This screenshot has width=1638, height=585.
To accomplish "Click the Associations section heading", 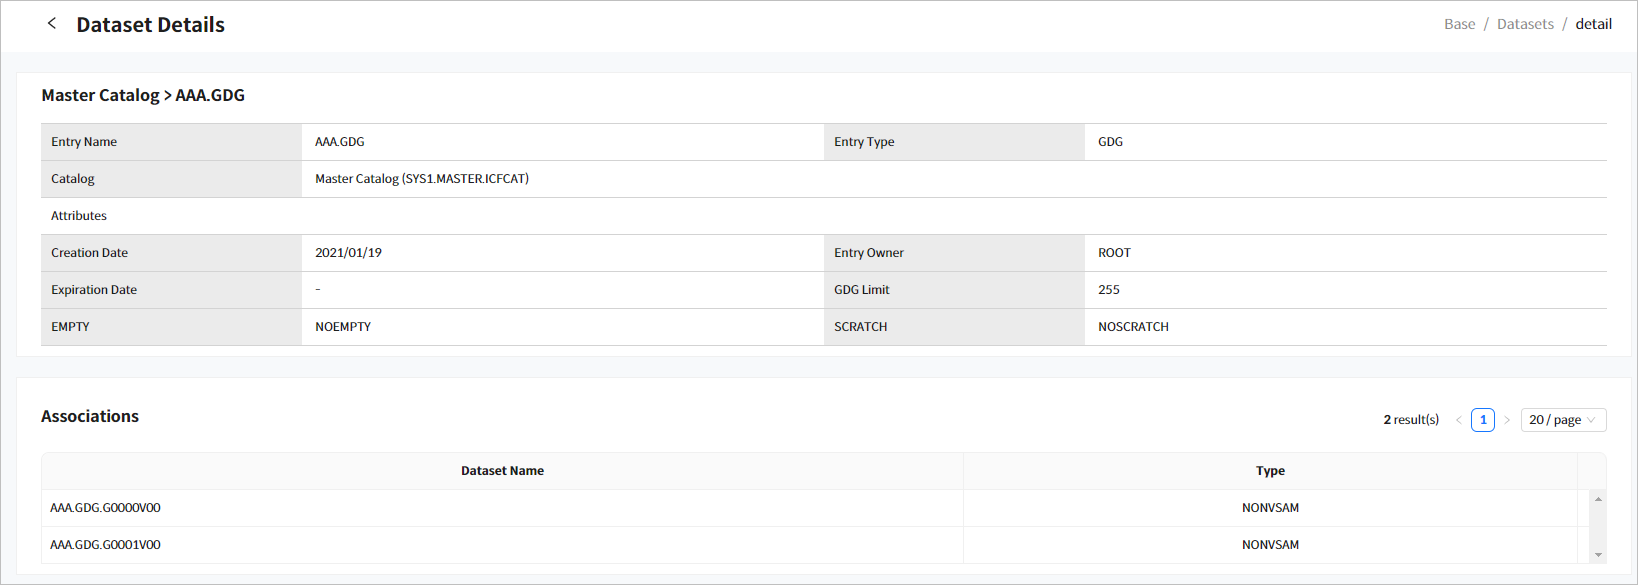I will point(90,416).
